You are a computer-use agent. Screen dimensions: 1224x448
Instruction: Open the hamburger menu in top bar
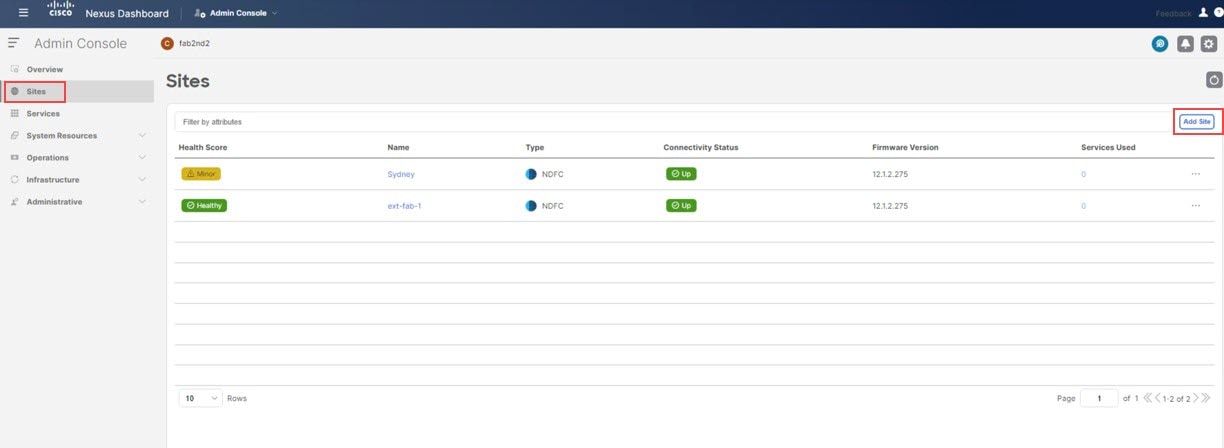point(24,13)
